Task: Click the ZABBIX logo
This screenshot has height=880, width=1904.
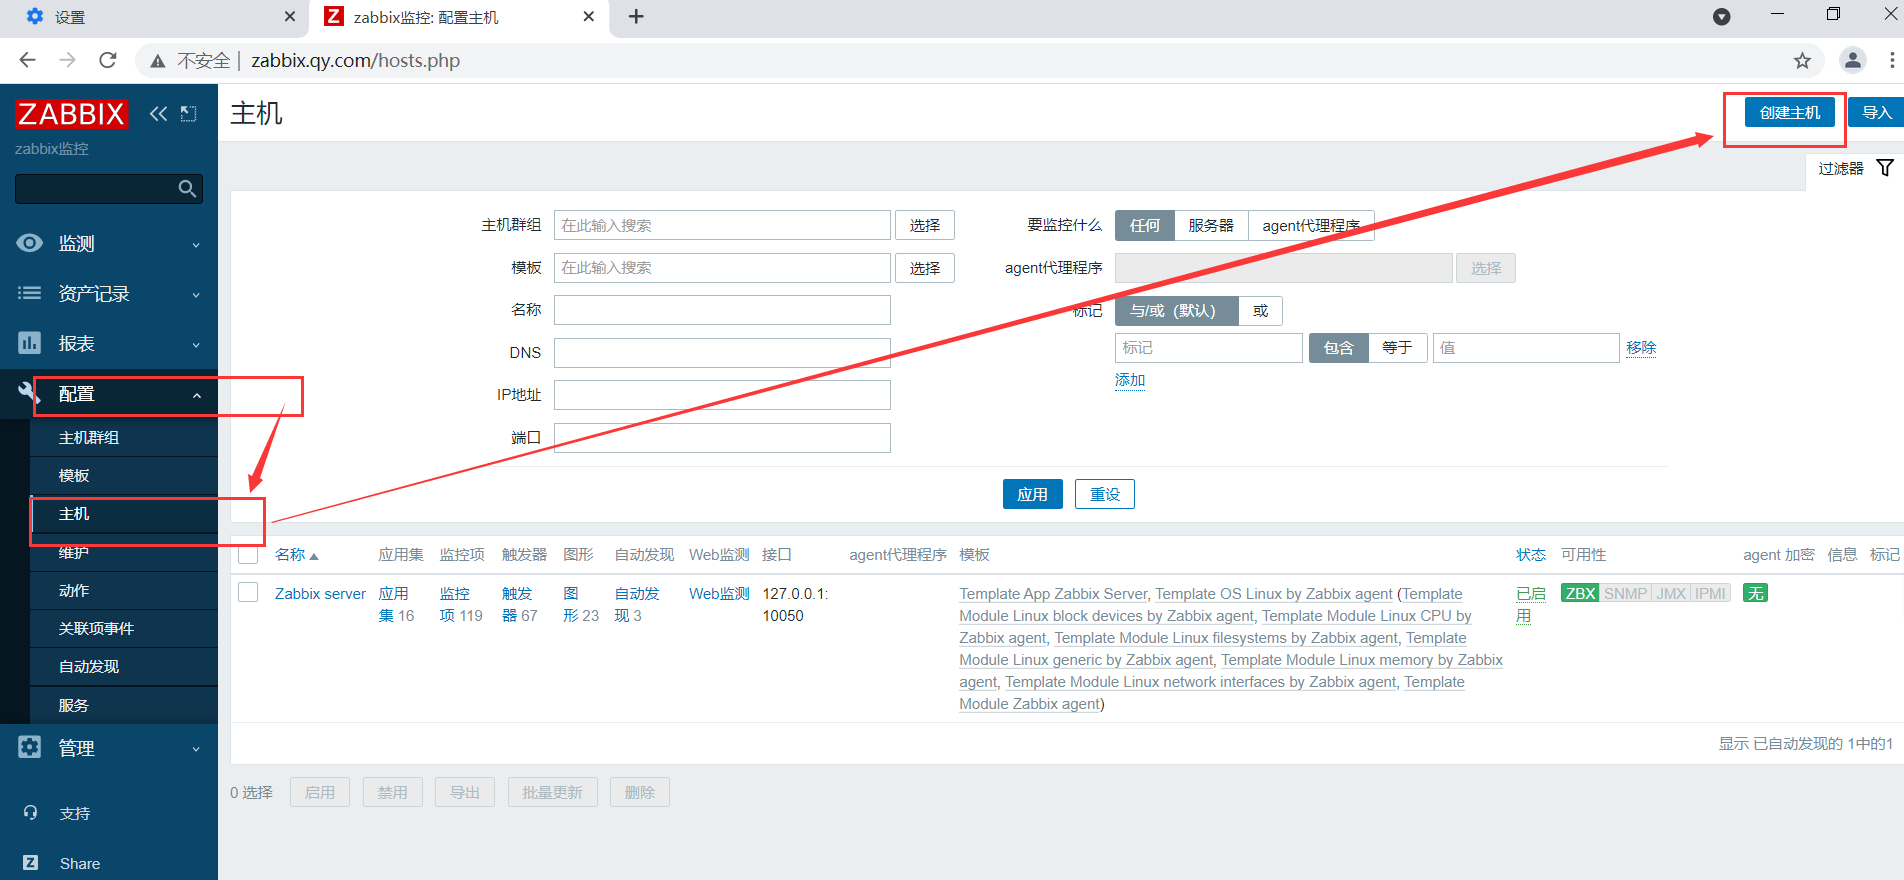Action: click(x=71, y=114)
